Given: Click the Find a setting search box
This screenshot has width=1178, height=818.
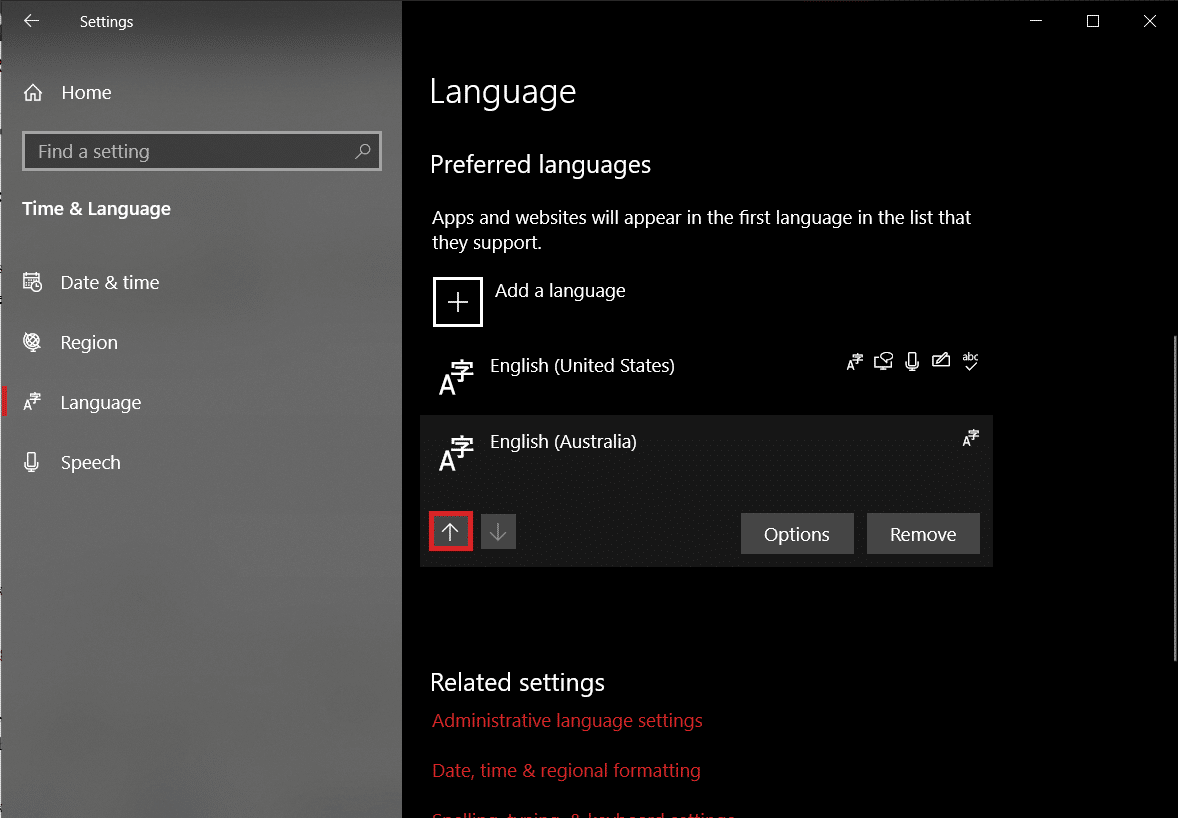Looking at the screenshot, I should pyautogui.click(x=190, y=152).
